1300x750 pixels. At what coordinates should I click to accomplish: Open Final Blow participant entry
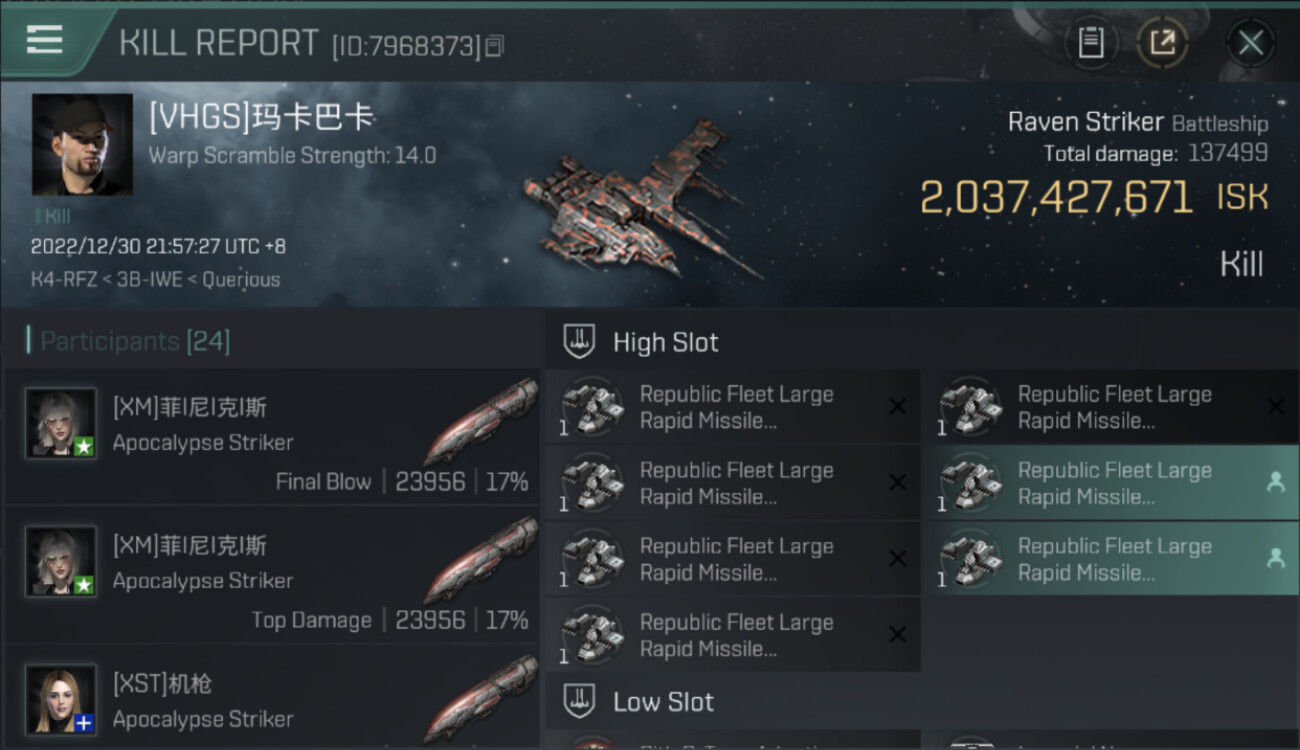(x=270, y=438)
